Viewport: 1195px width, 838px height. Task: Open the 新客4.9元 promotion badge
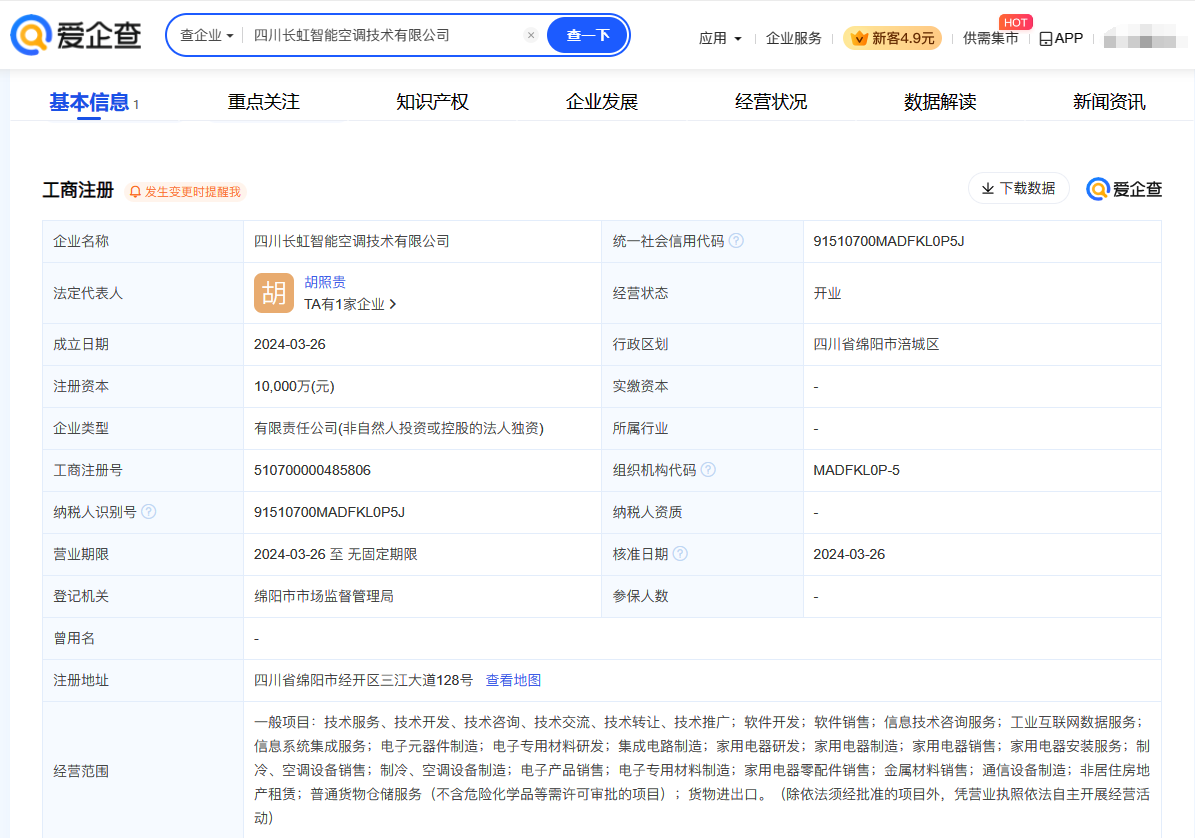pos(892,38)
